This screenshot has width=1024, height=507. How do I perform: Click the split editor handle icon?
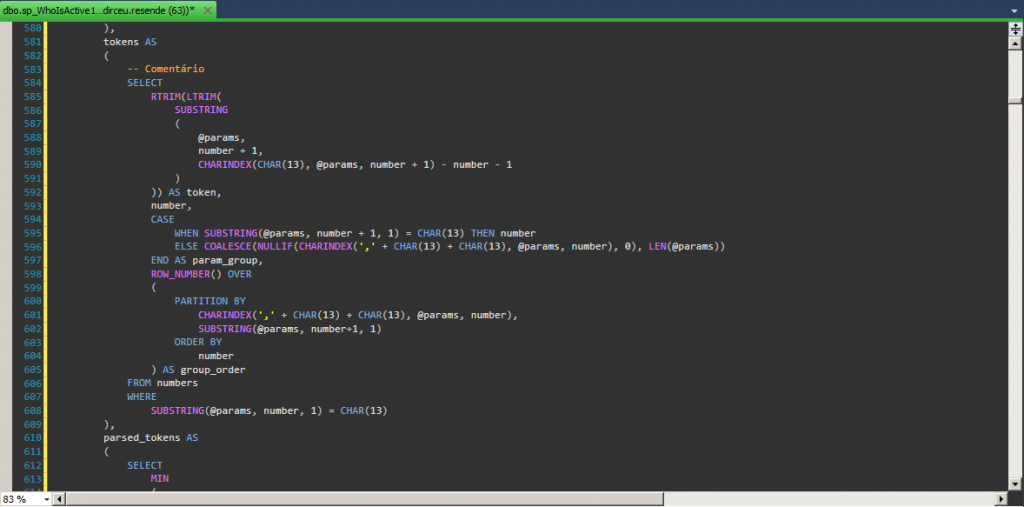1015,29
